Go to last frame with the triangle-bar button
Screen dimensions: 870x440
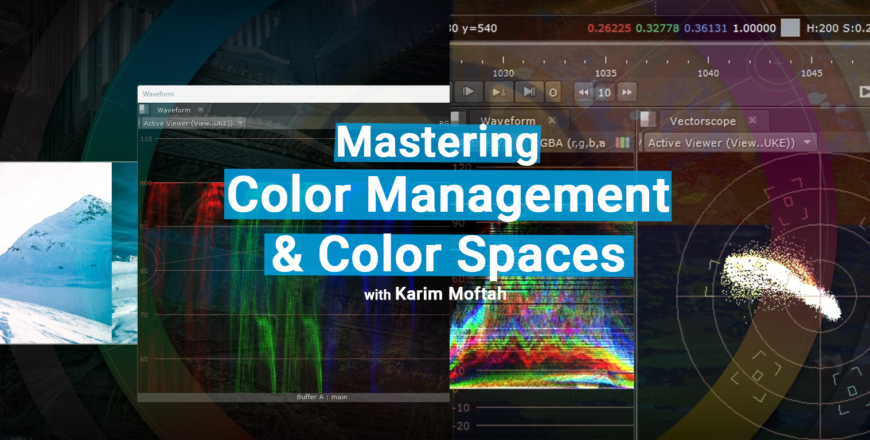click(x=529, y=92)
